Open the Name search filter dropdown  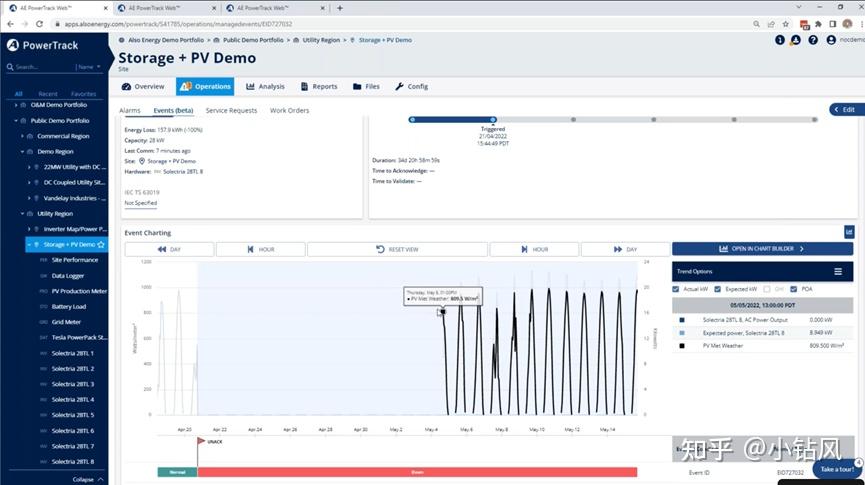(89, 67)
